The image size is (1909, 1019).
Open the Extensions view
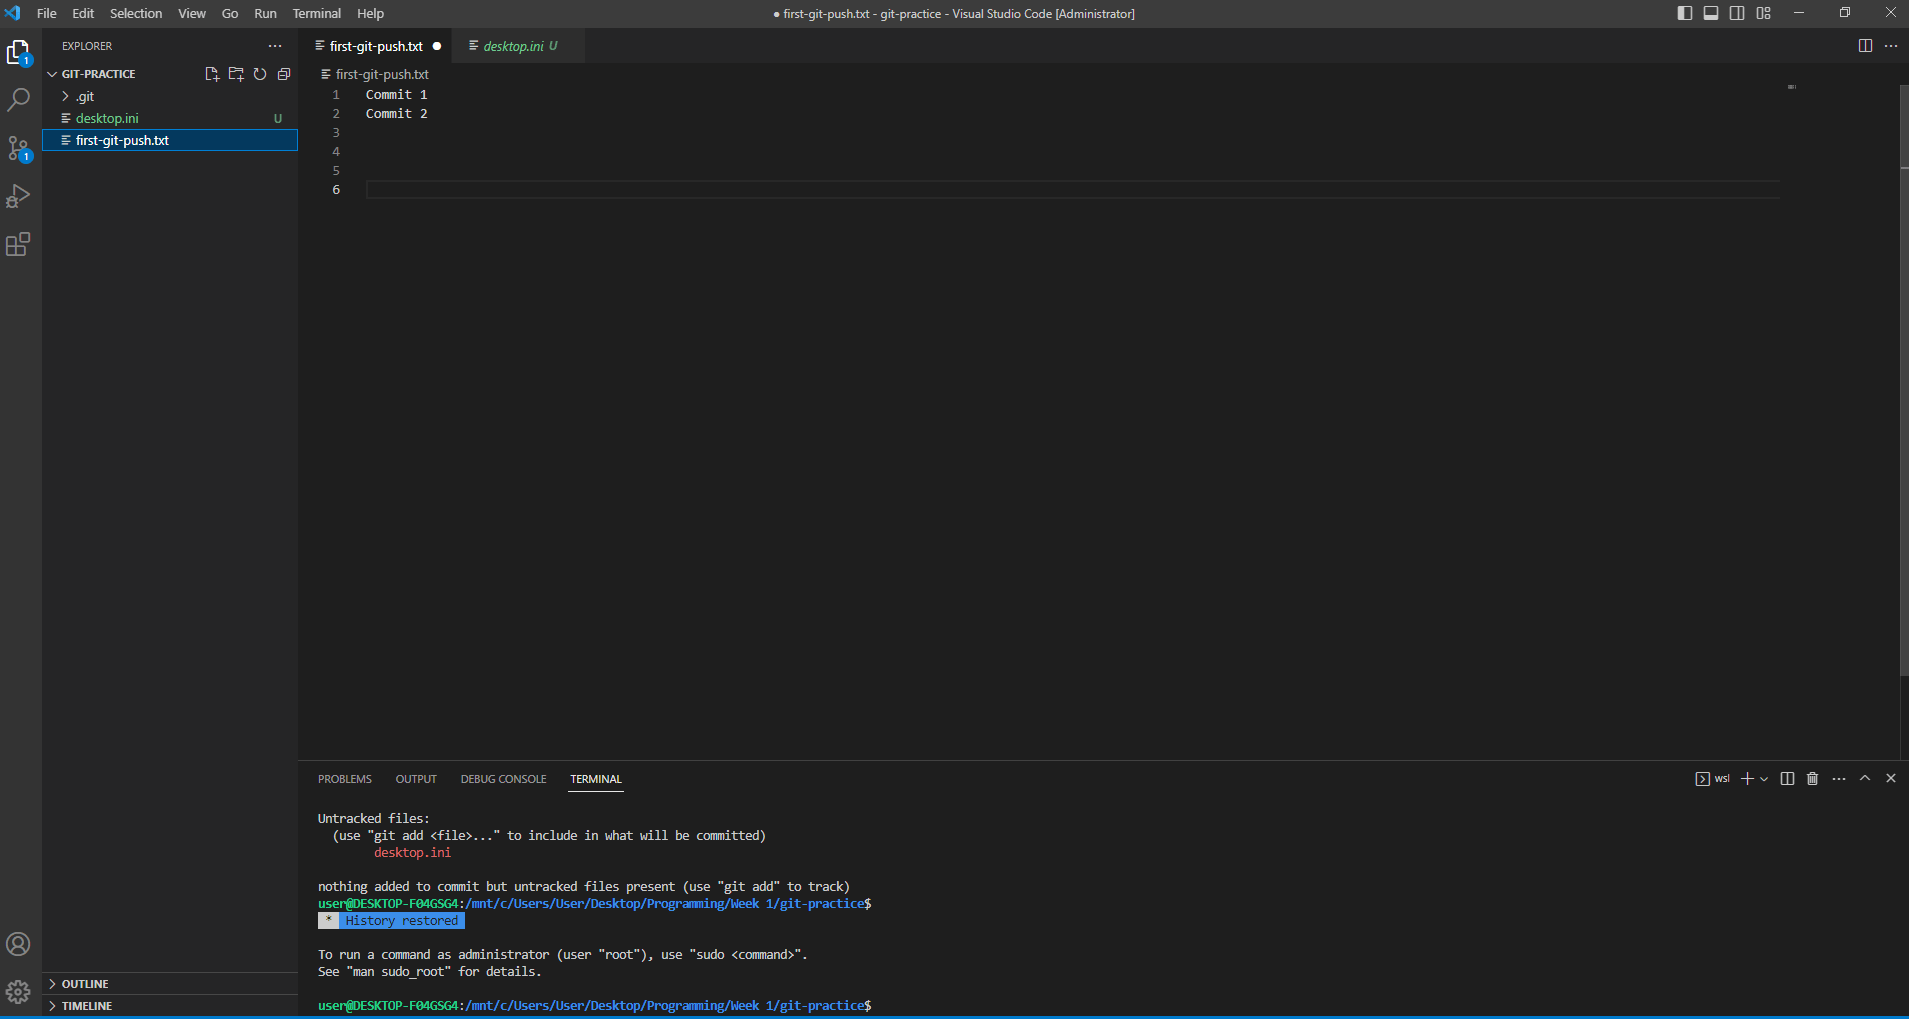tap(20, 244)
